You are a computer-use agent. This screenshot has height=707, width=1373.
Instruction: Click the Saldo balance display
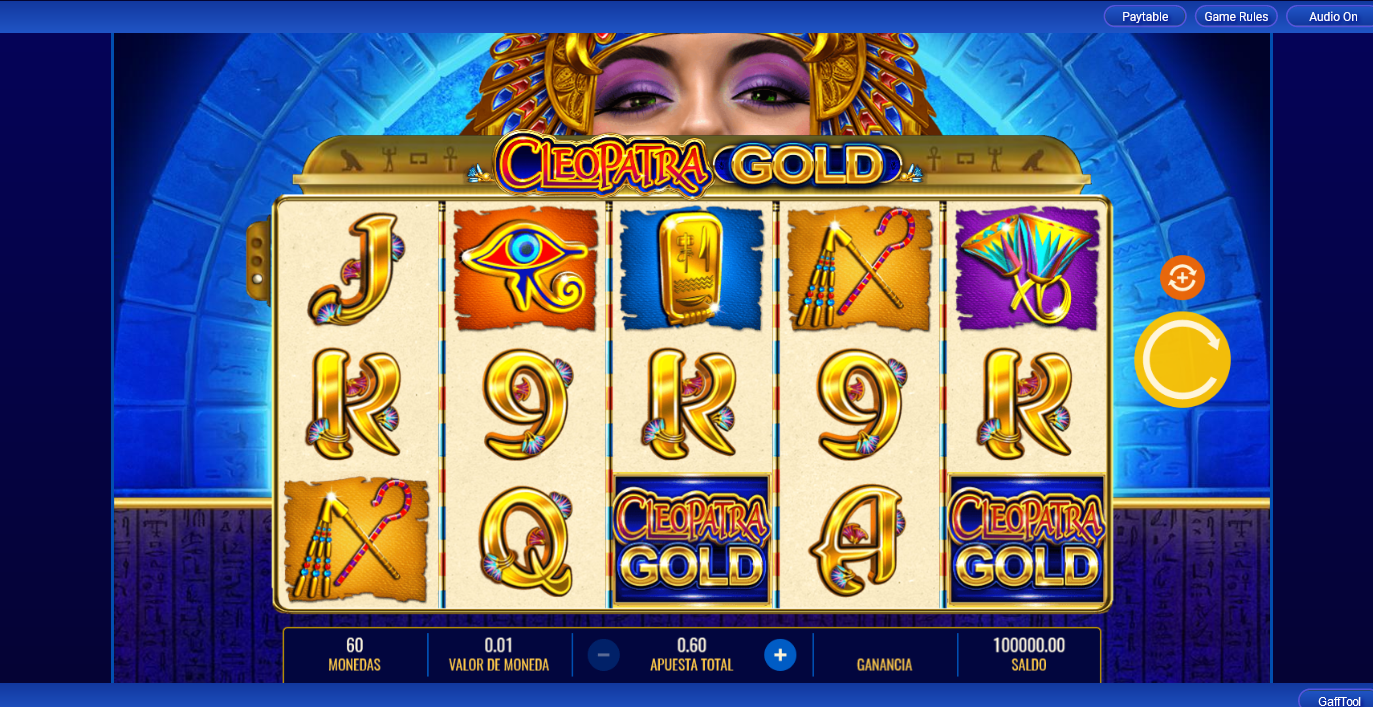[1029, 654]
